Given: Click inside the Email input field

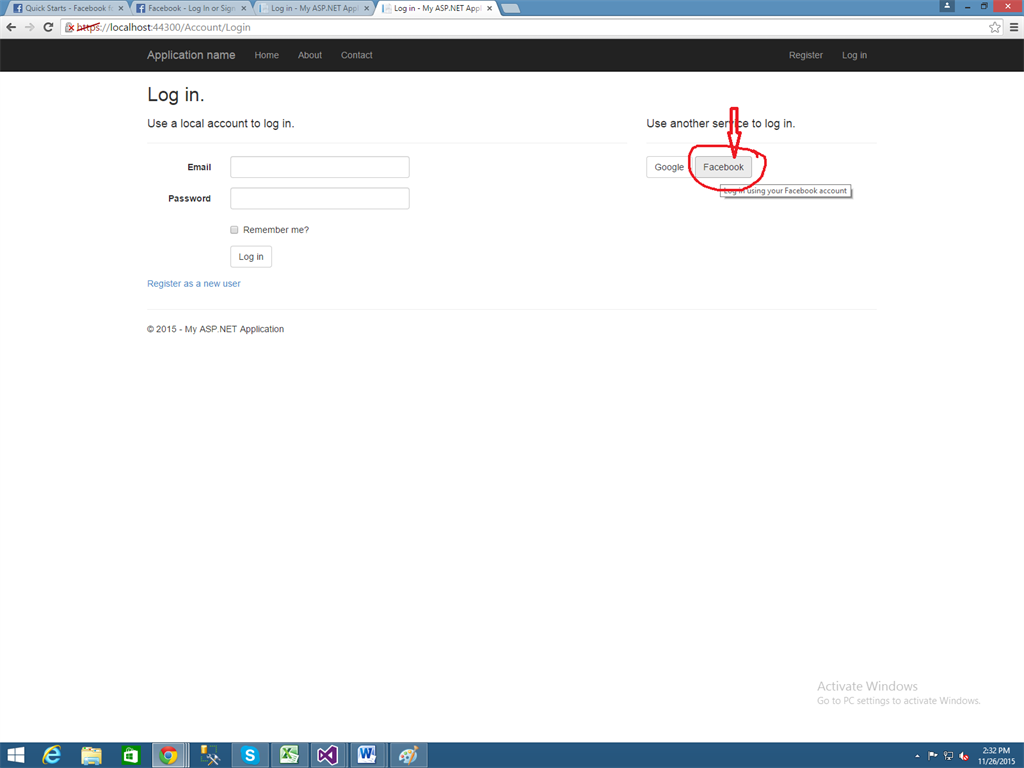Looking at the screenshot, I should coord(319,167).
